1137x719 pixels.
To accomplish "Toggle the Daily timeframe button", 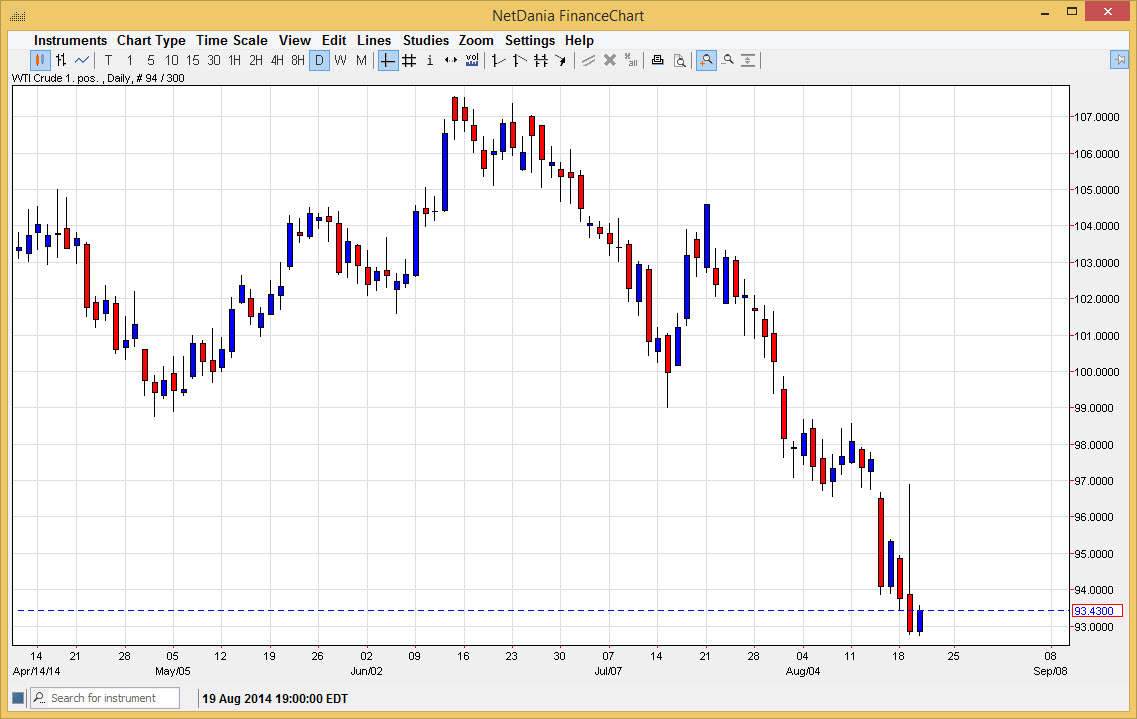I will point(319,60).
